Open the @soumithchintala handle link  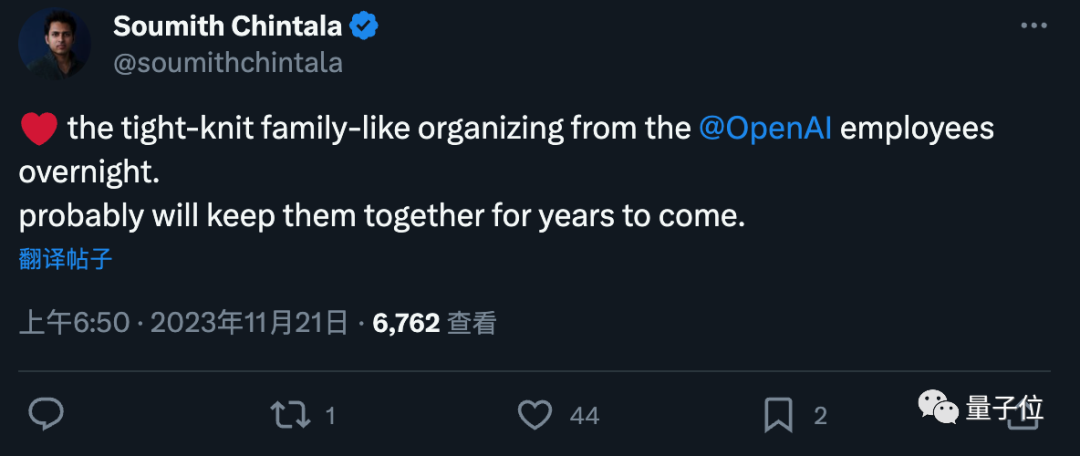tap(228, 62)
